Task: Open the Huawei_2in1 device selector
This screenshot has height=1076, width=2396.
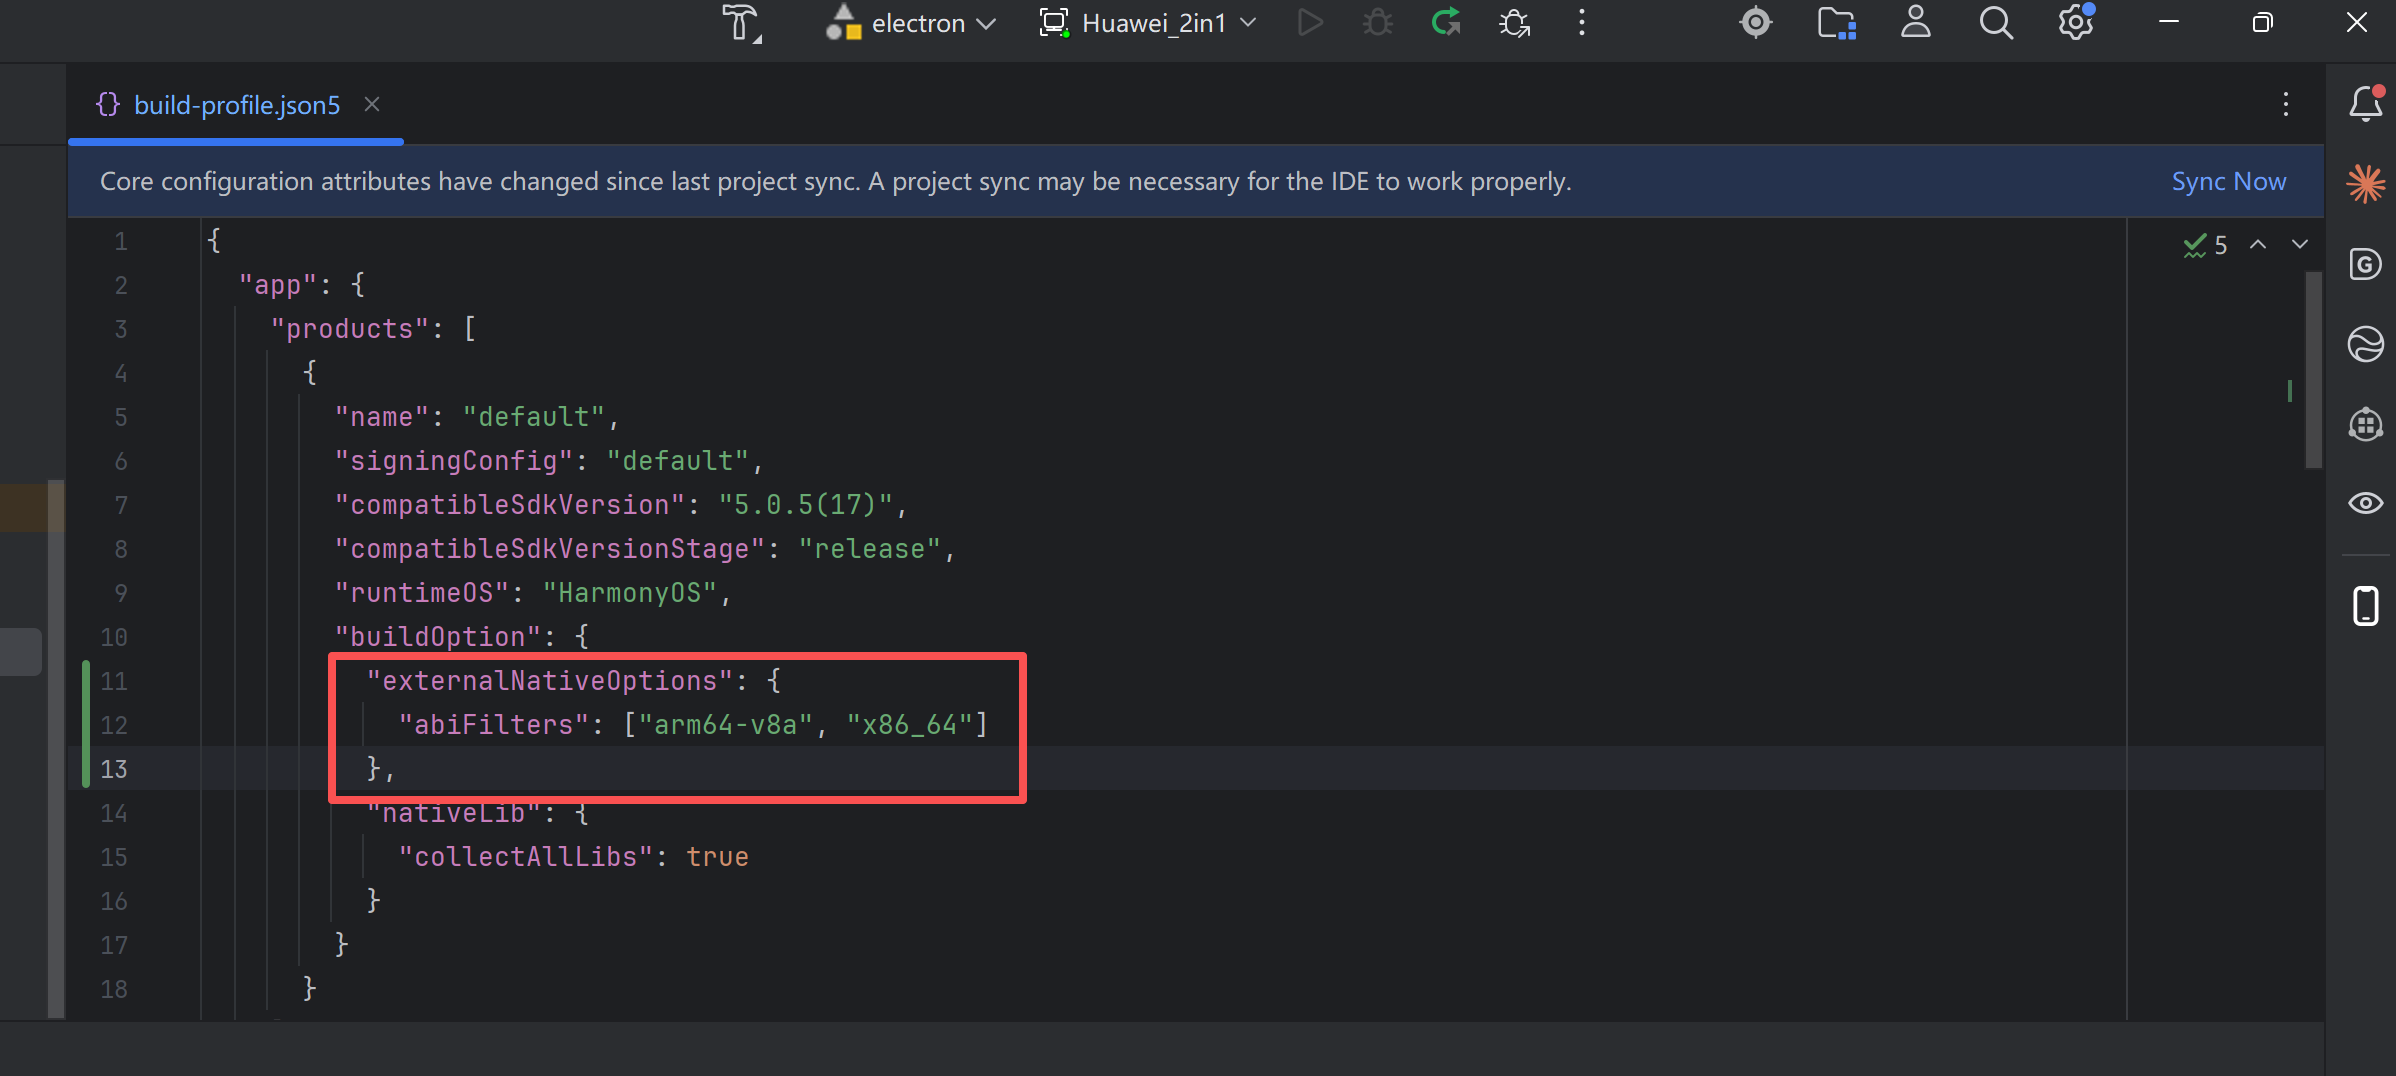Action: point(1148,22)
